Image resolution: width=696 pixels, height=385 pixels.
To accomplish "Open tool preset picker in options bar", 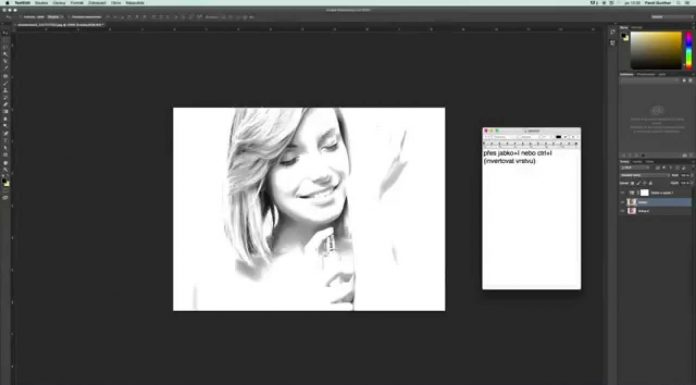I will click(x=9, y=17).
